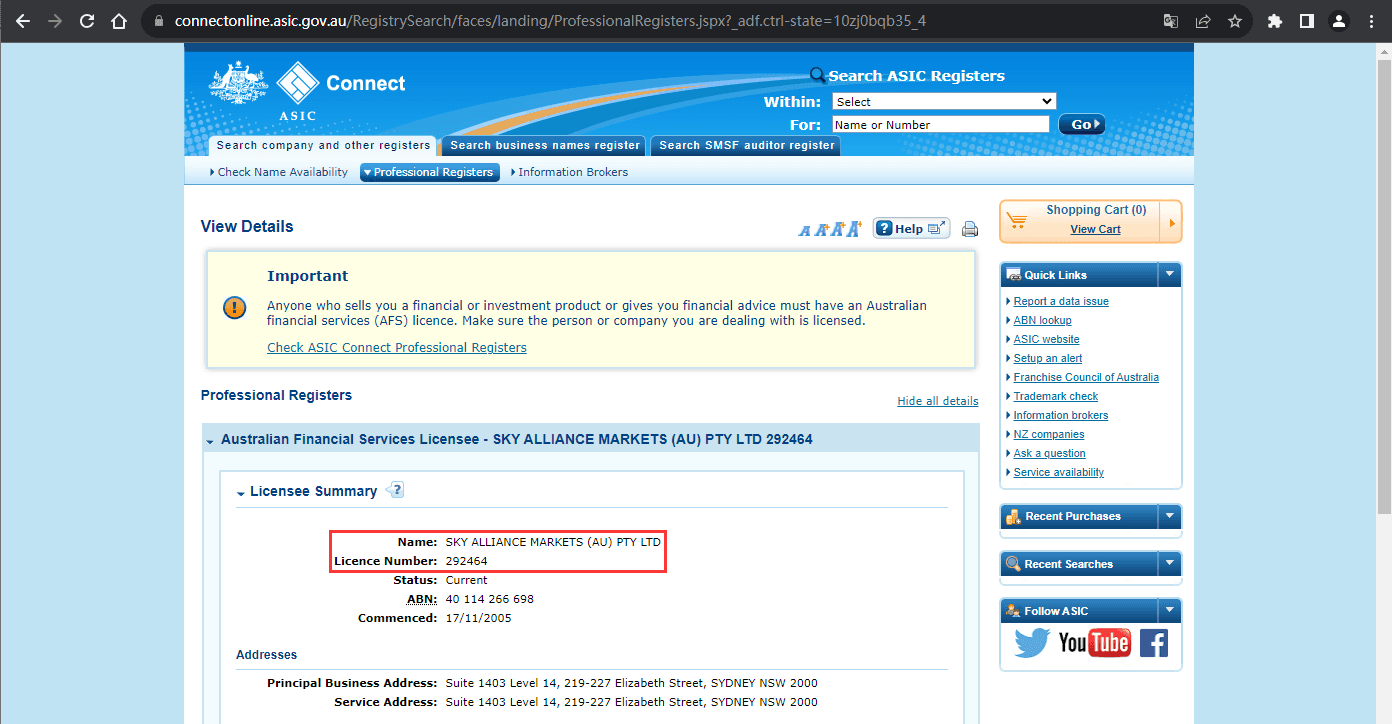The width and height of the screenshot is (1392, 724).
Task: Open the translate page icon in address bar
Action: click(1171, 21)
